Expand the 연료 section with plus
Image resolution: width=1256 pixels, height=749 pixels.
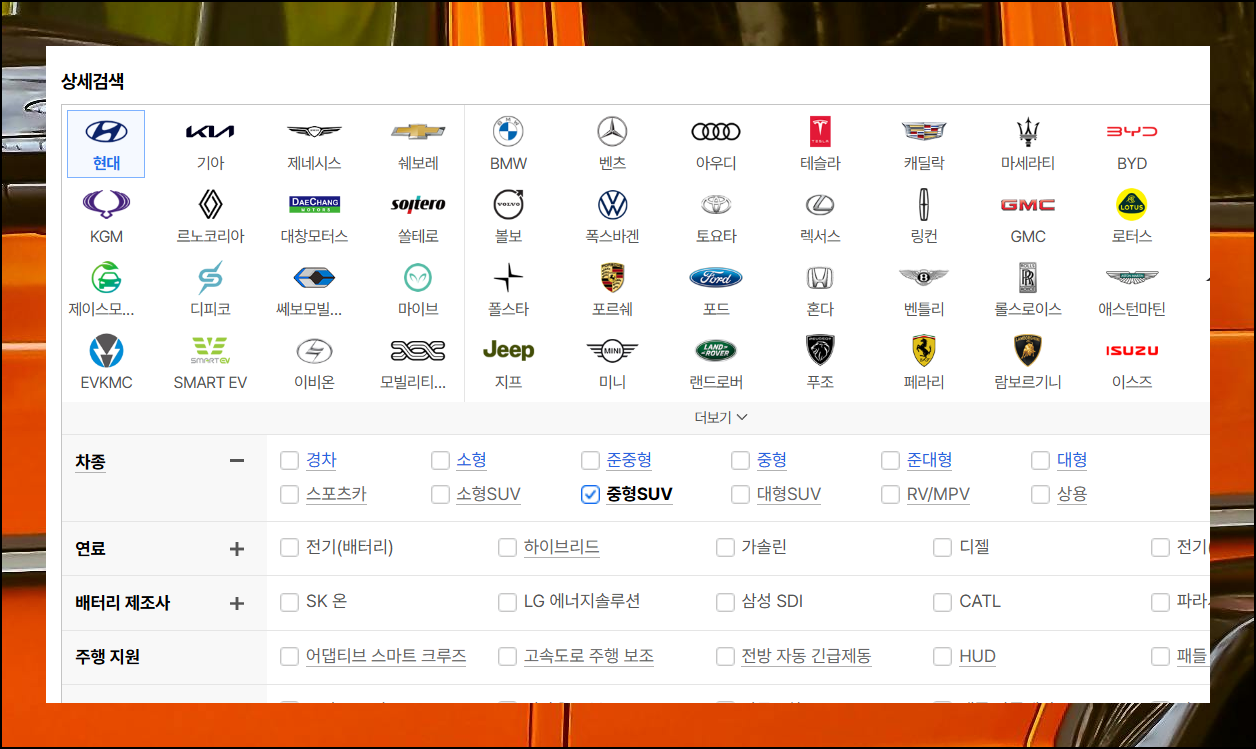tap(237, 549)
